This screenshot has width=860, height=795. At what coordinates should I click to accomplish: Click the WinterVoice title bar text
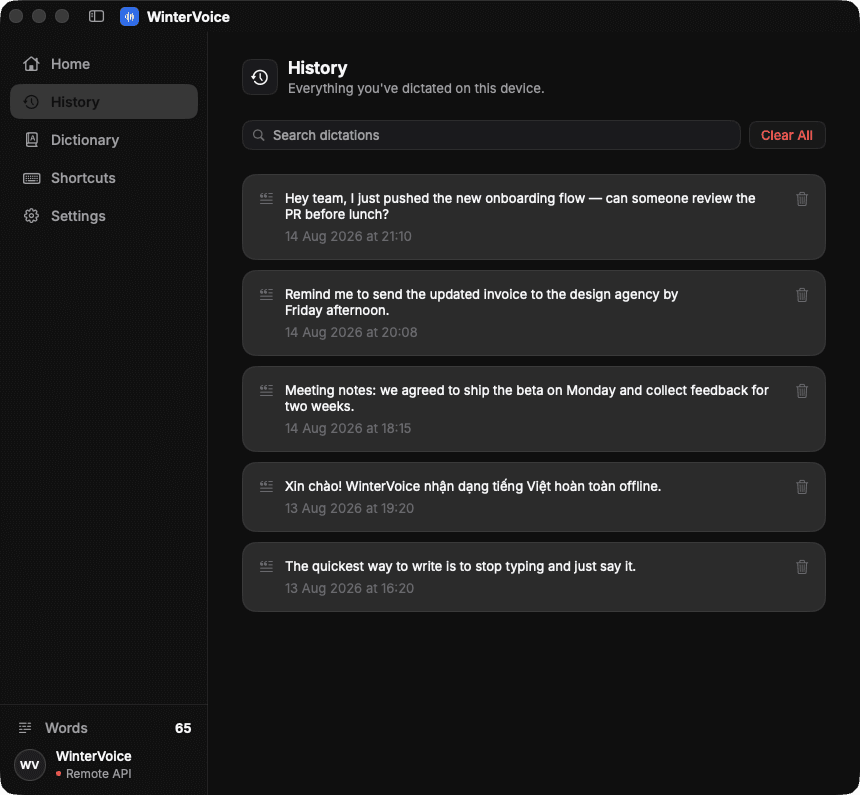(x=188, y=17)
